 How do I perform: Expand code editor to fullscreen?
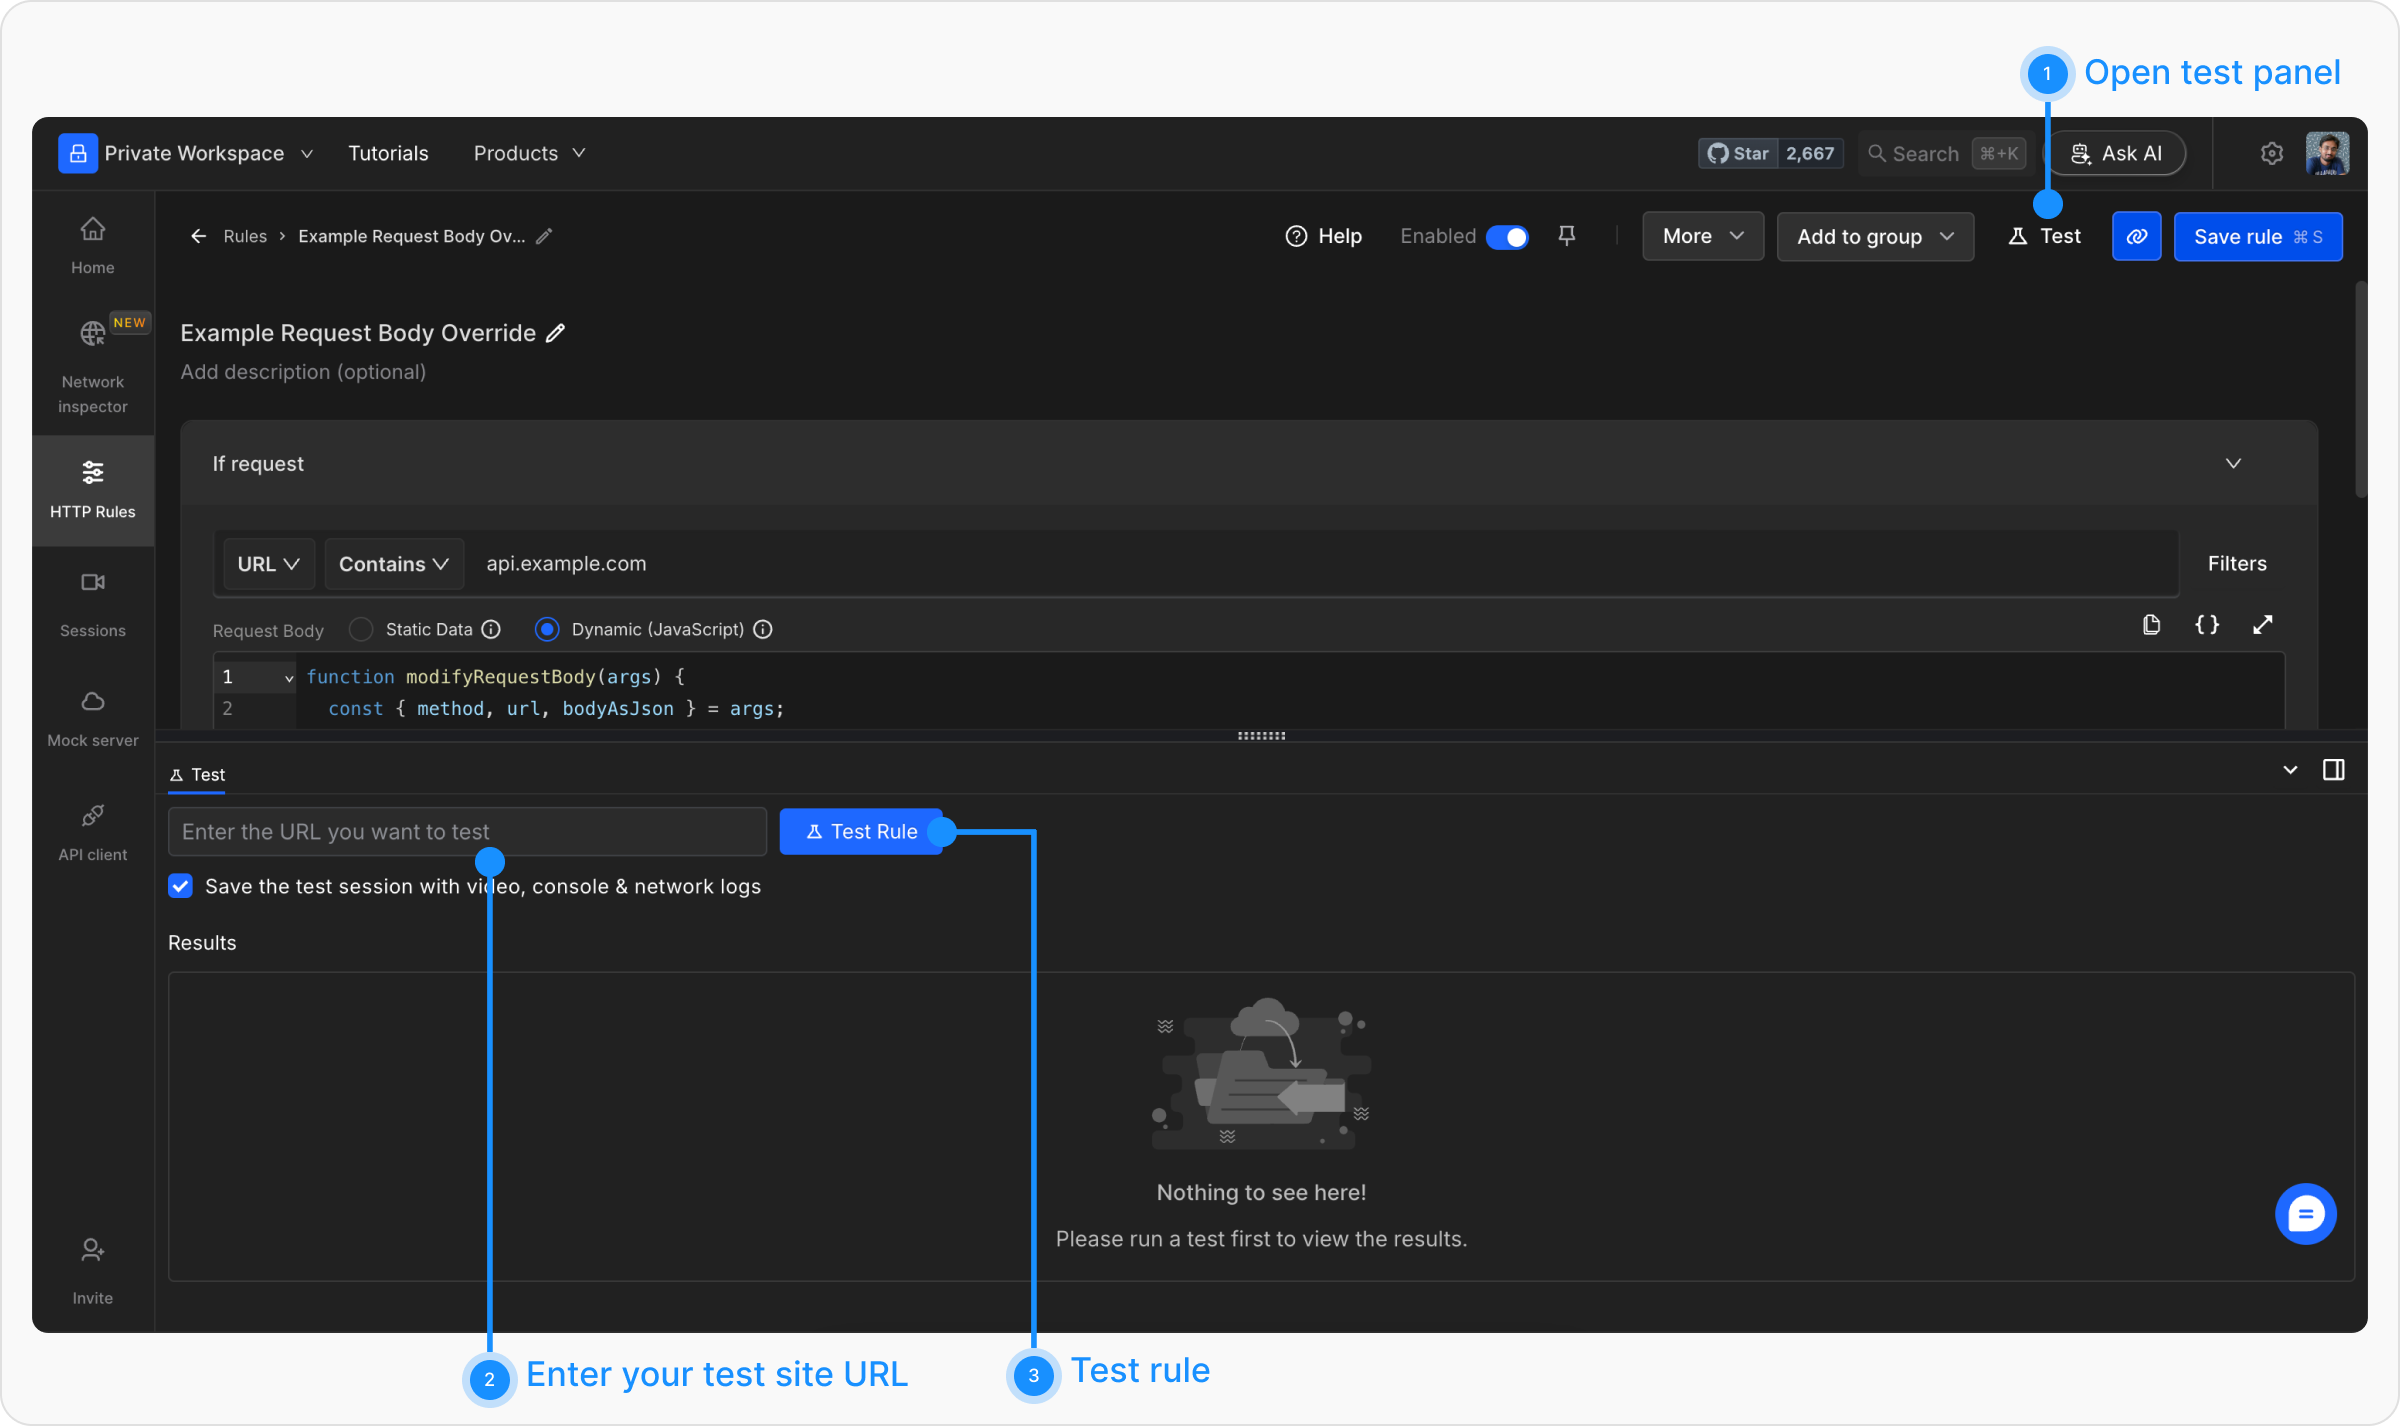2262,625
